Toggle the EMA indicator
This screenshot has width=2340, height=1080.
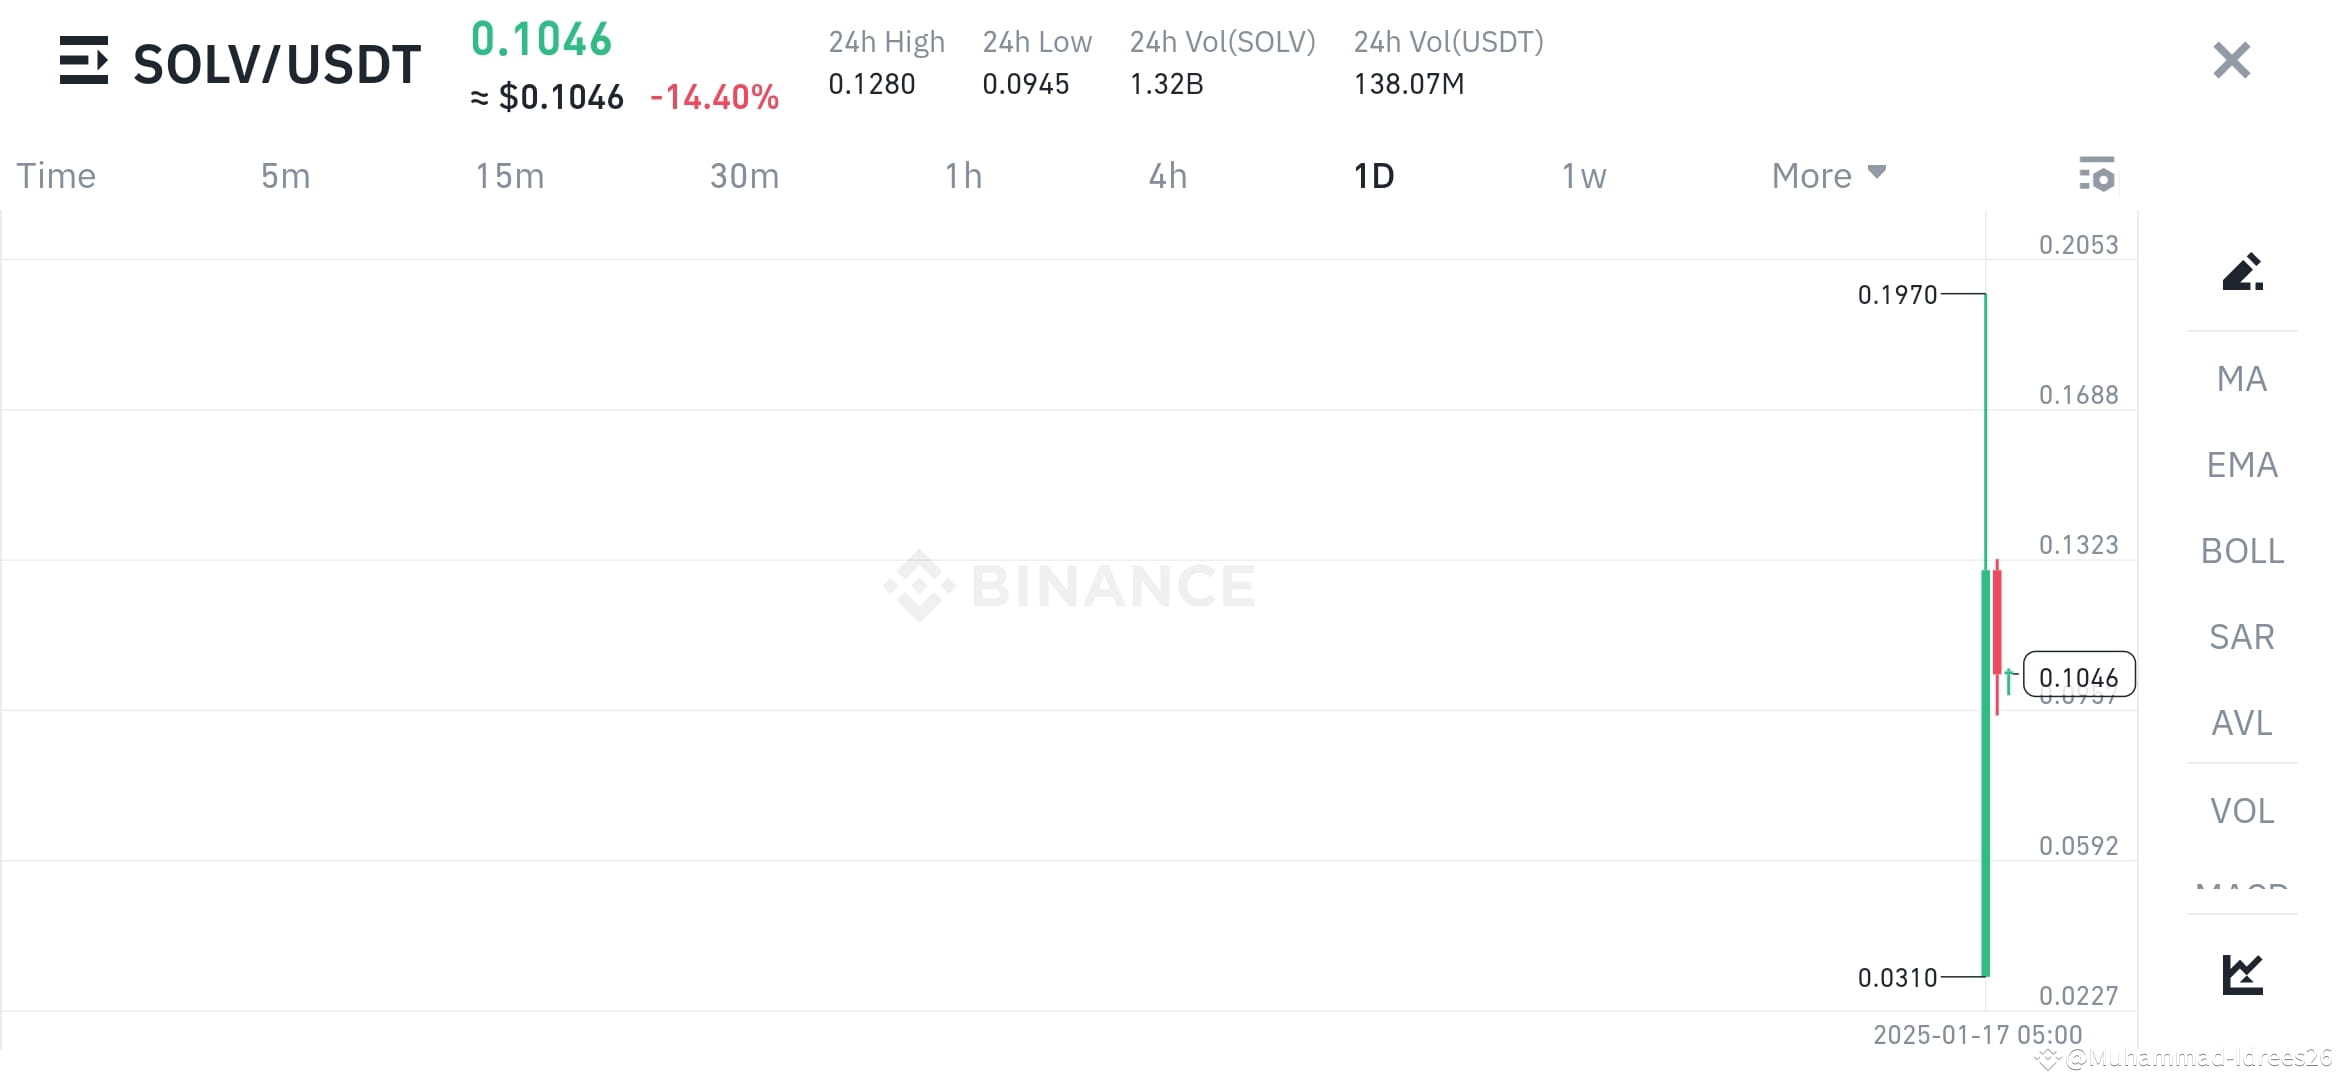(2241, 464)
